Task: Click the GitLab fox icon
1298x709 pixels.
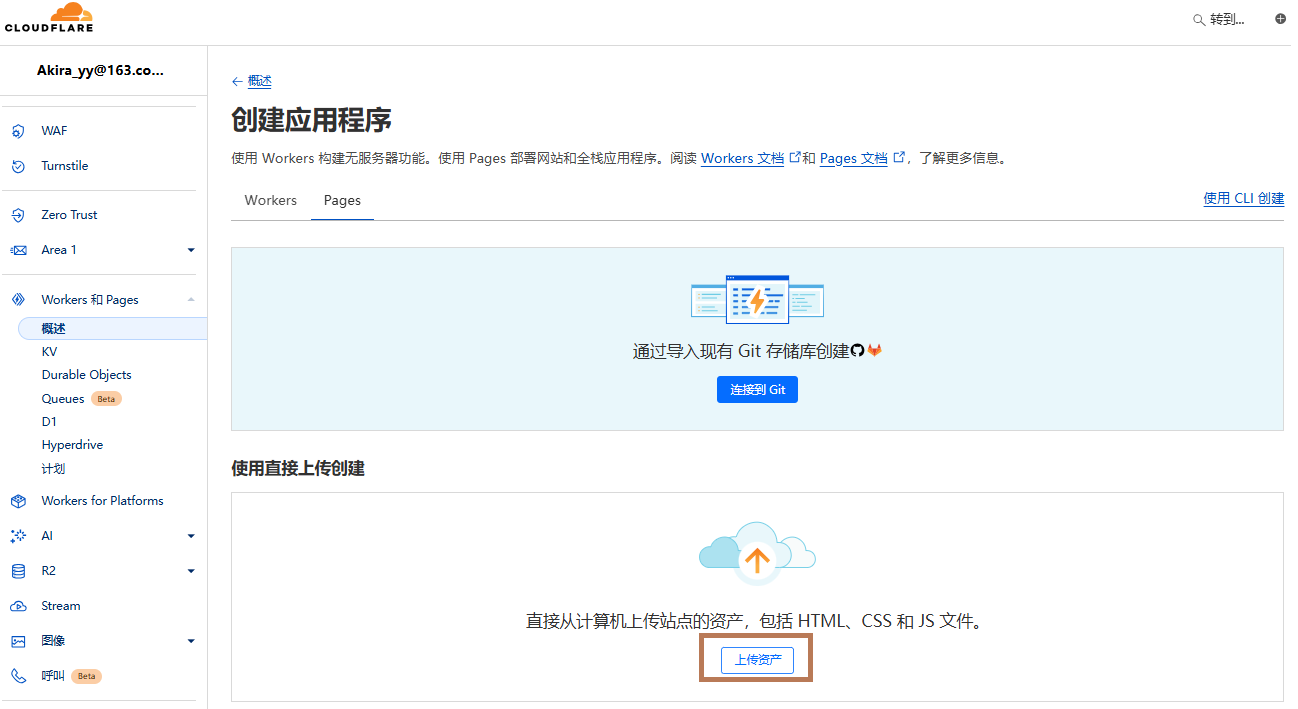Action: point(874,351)
